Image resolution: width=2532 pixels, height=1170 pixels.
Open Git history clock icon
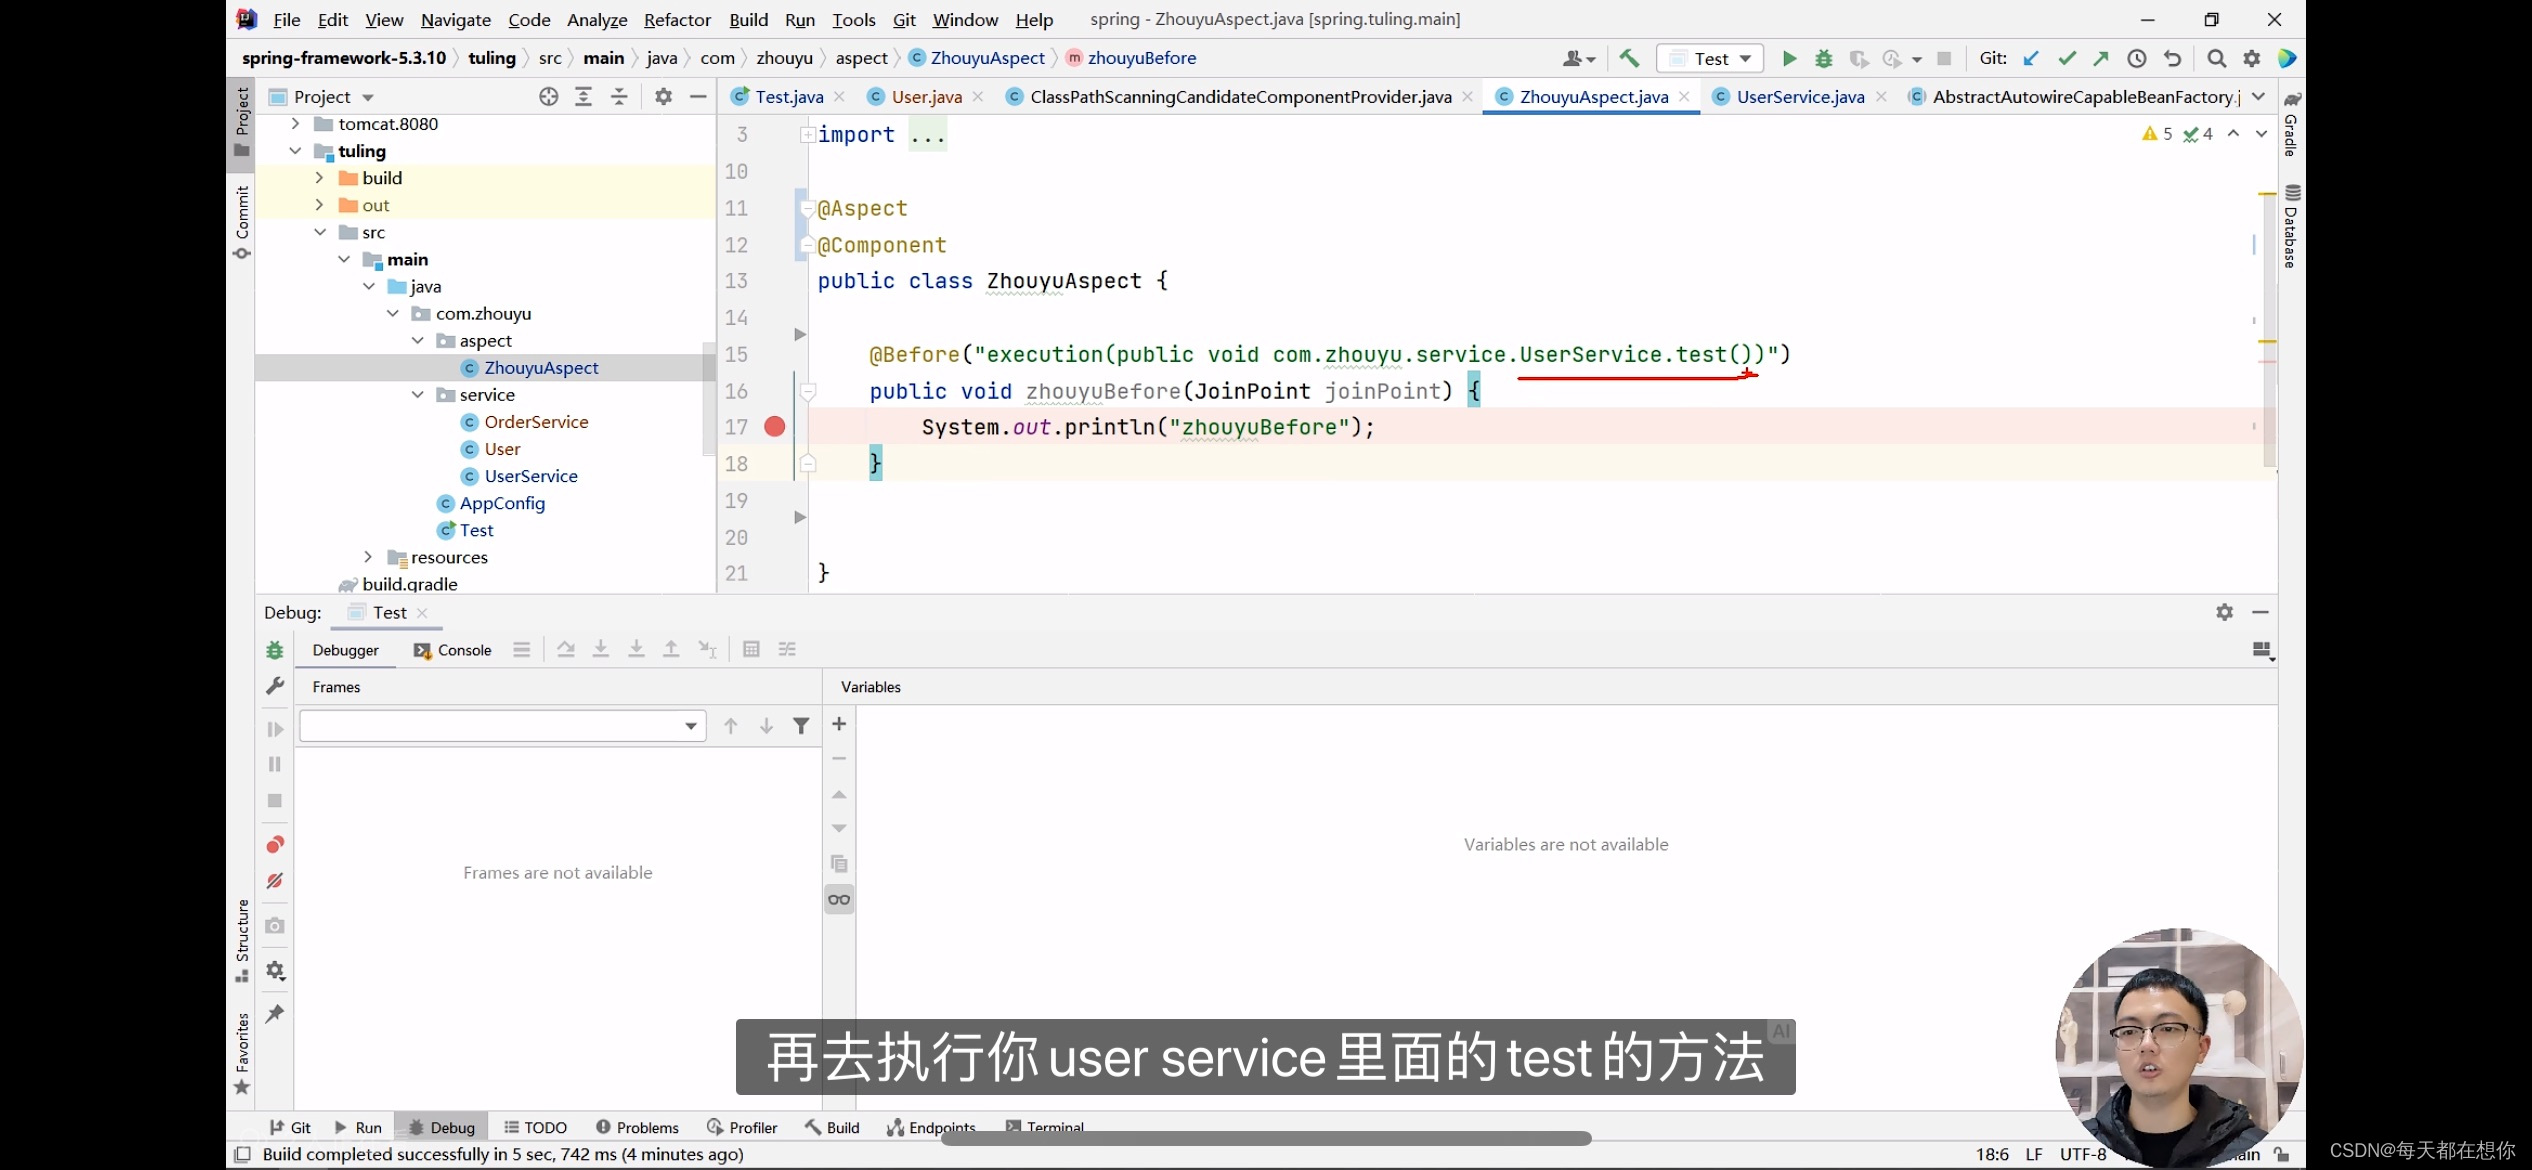click(2137, 58)
